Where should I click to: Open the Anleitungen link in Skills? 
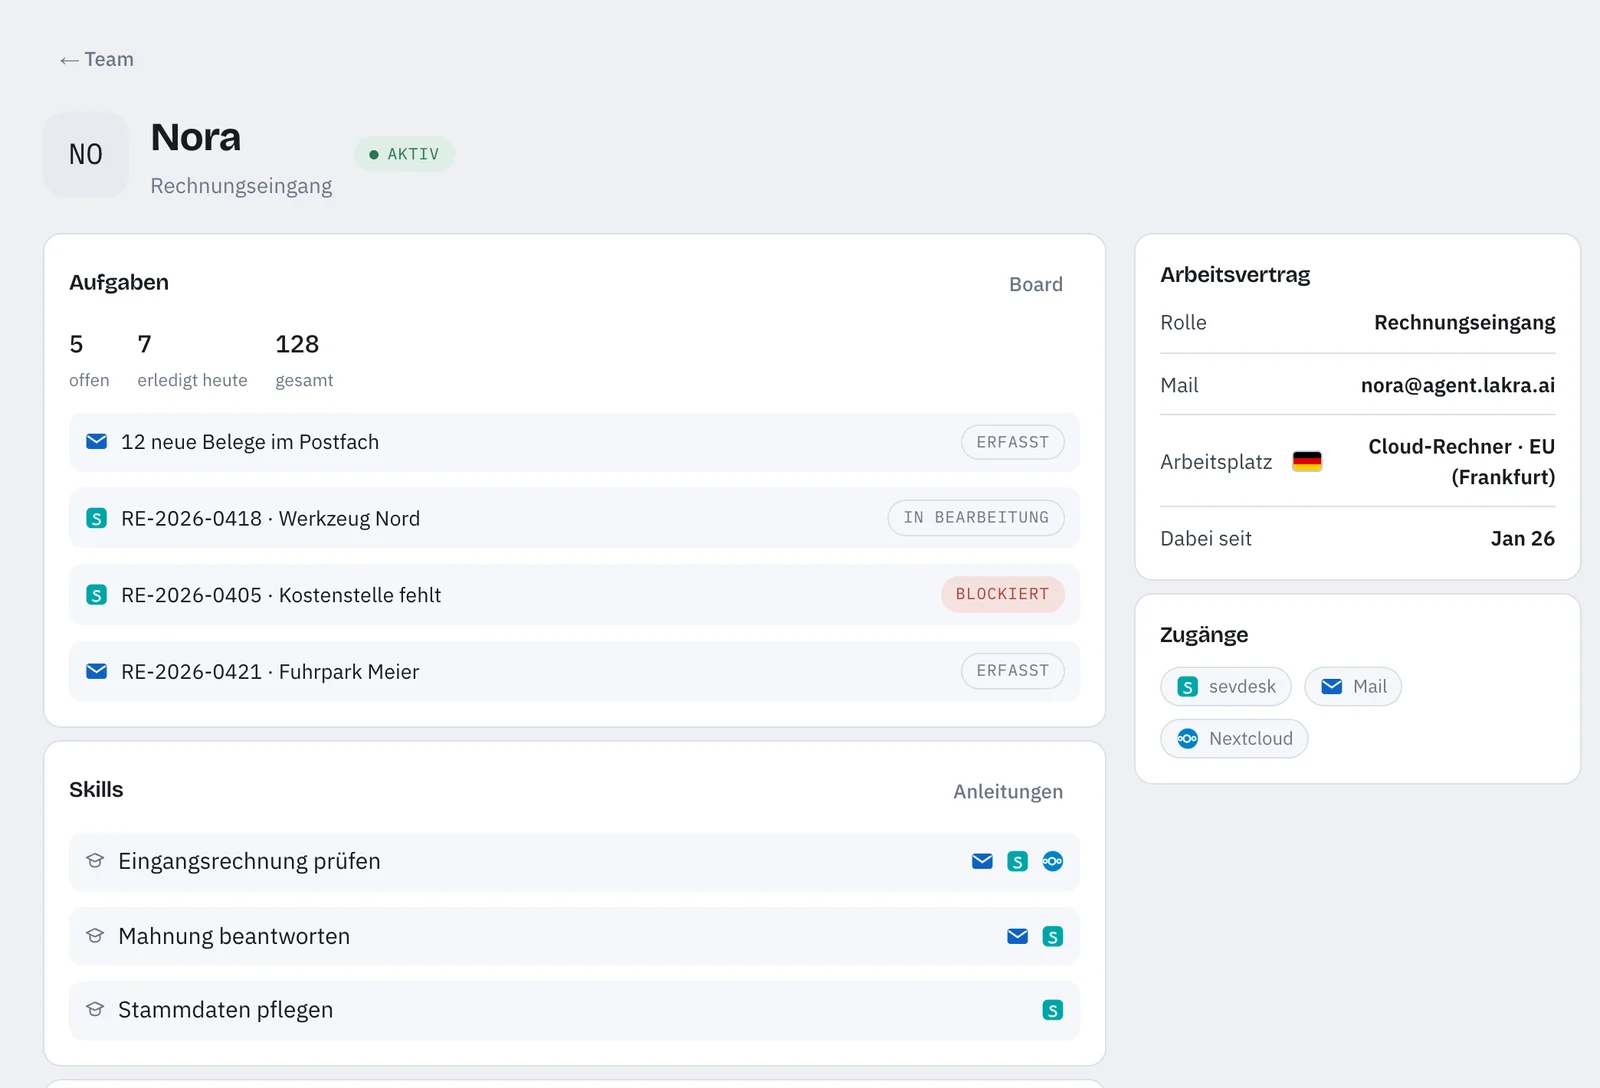[1008, 791]
